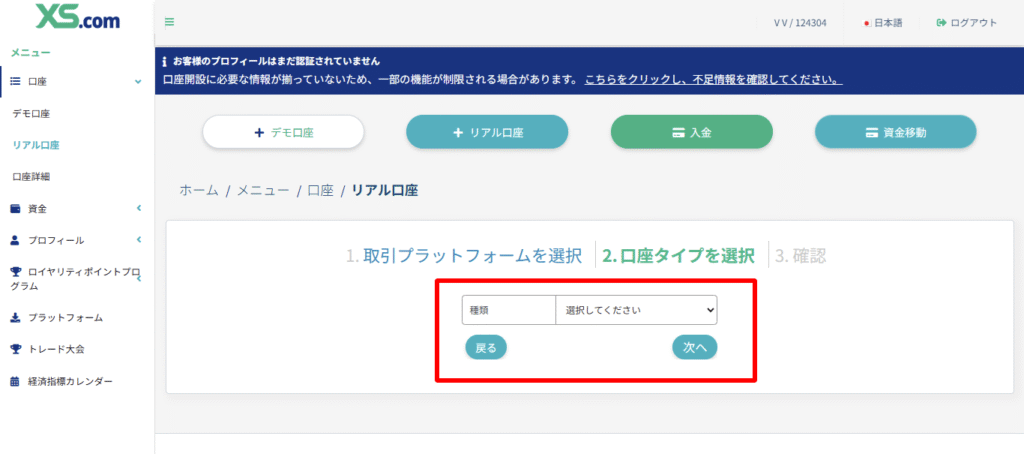Click the trophy icon beside ロイヤリティポイントプログラム
Screen dimensions: 1024x454
[x=16, y=272]
